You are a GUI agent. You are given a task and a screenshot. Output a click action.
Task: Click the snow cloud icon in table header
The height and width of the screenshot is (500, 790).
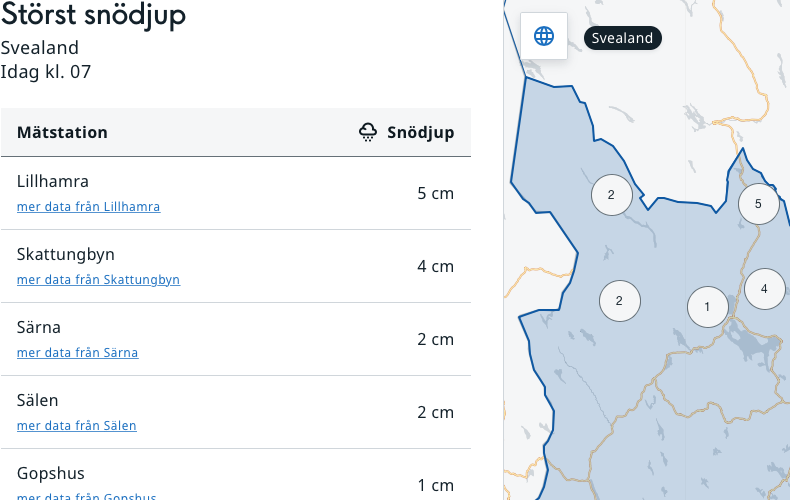click(368, 133)
